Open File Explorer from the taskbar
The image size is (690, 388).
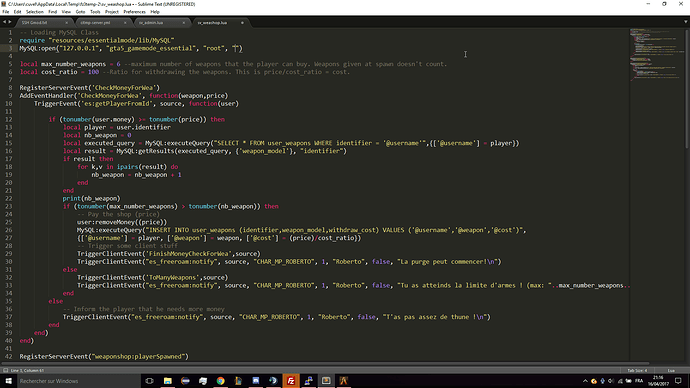pyautogui.click(x=168, y=381)
